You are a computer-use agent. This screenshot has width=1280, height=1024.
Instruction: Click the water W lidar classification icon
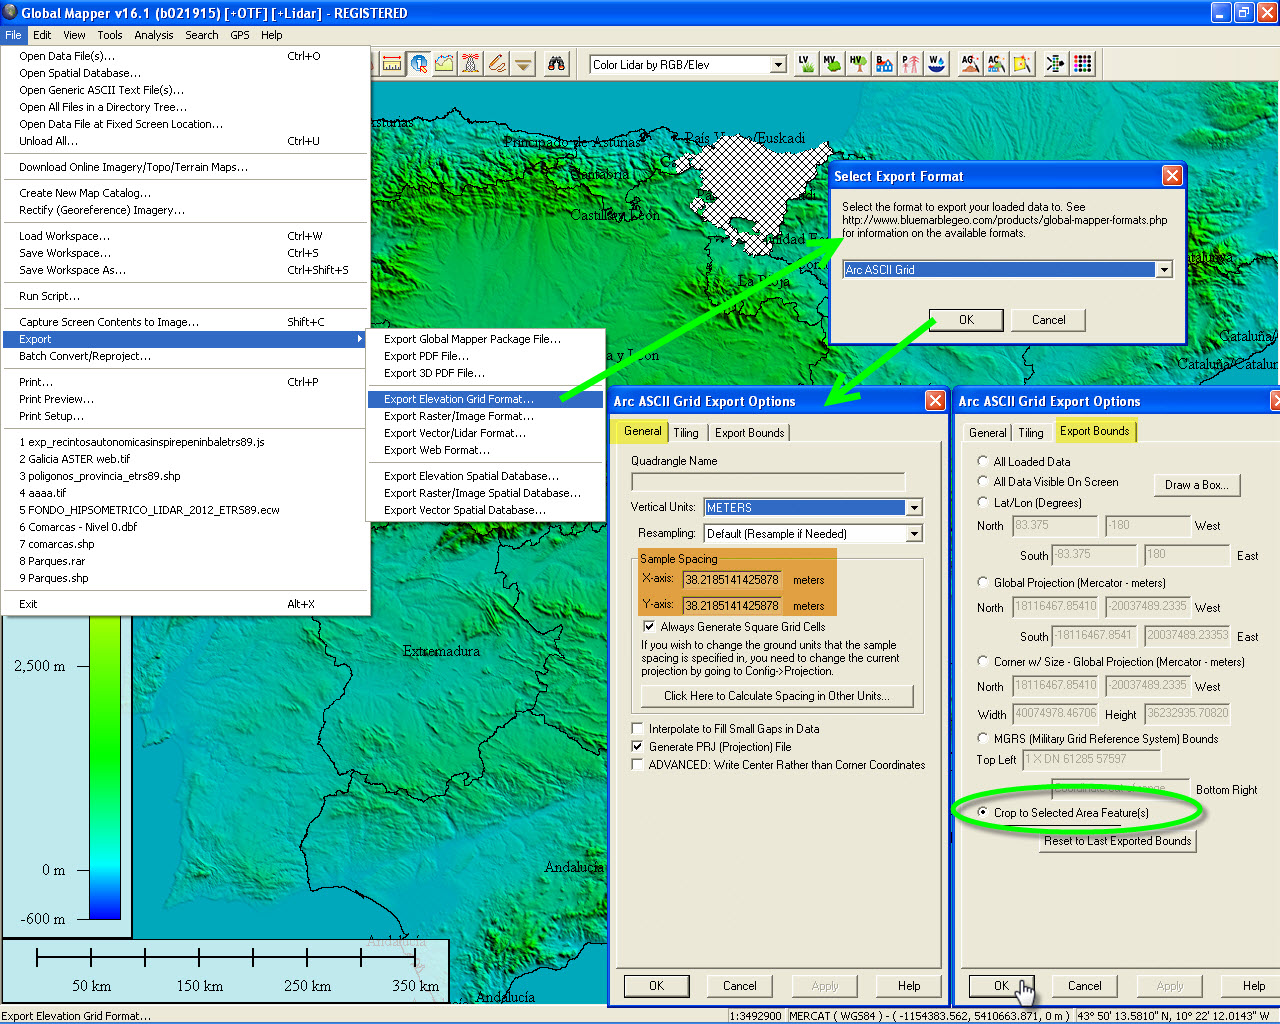[x=936, y=63]
